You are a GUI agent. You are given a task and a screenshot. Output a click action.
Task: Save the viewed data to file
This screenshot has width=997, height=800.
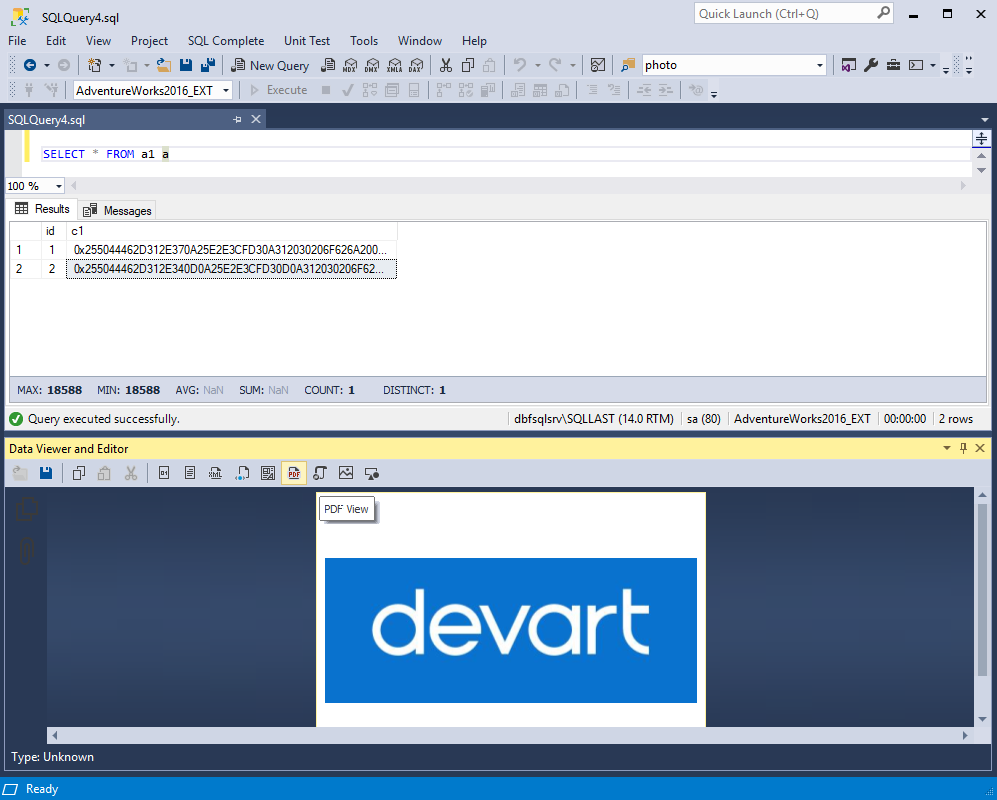[45, 472]
